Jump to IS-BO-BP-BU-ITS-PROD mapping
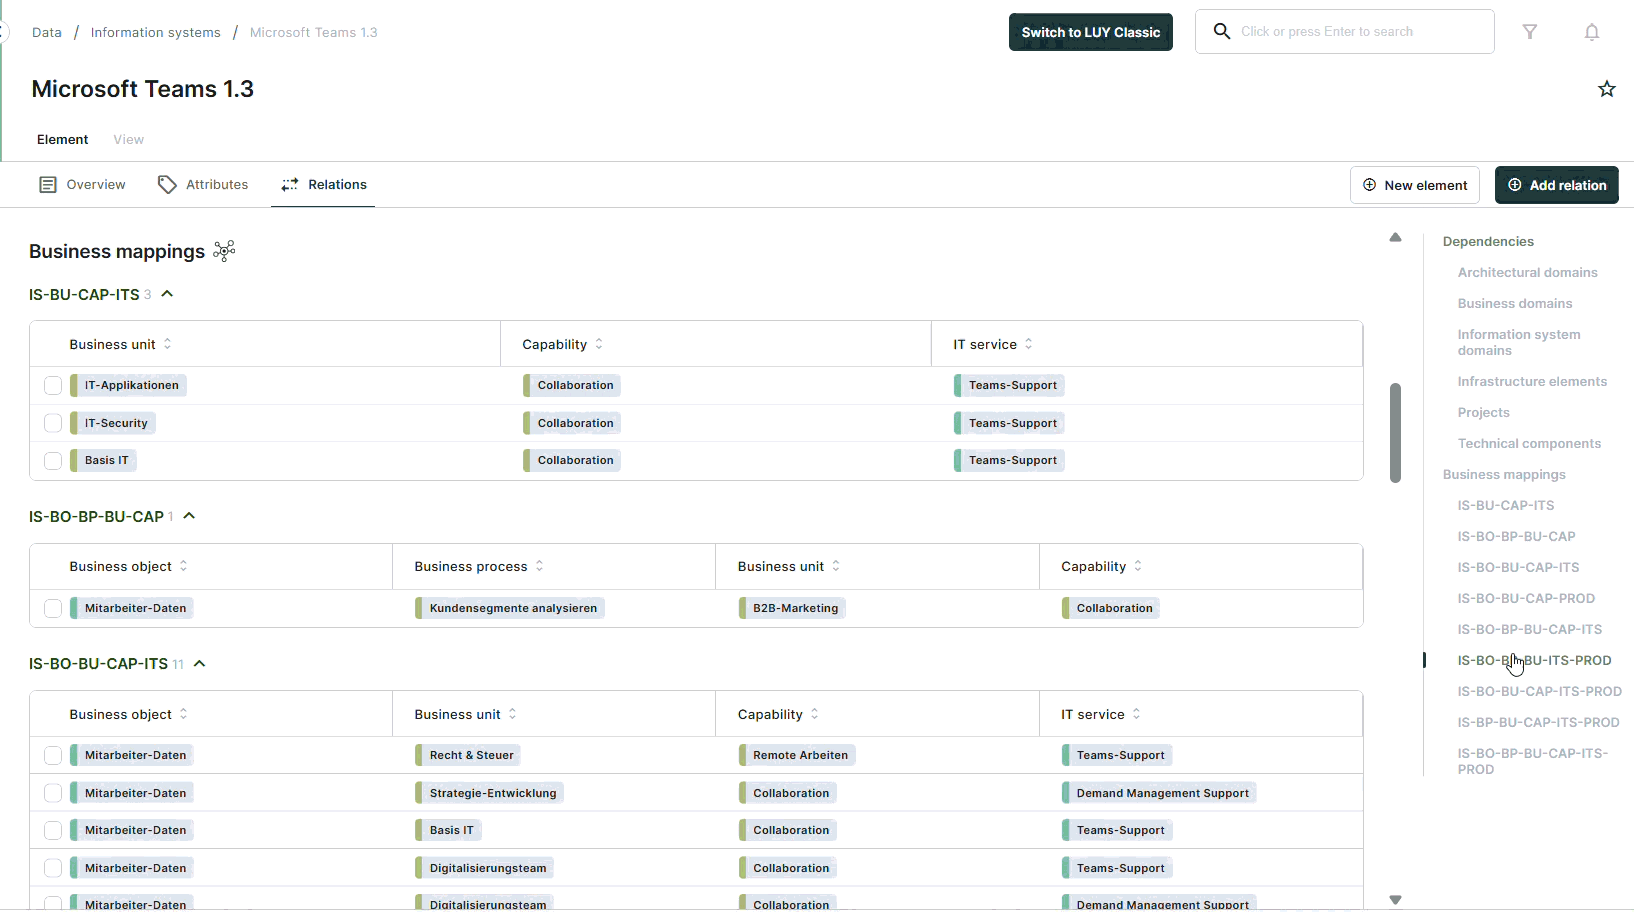This screenshot has height=912, width=1634. pyautogui.click(x=1534, y=660)
